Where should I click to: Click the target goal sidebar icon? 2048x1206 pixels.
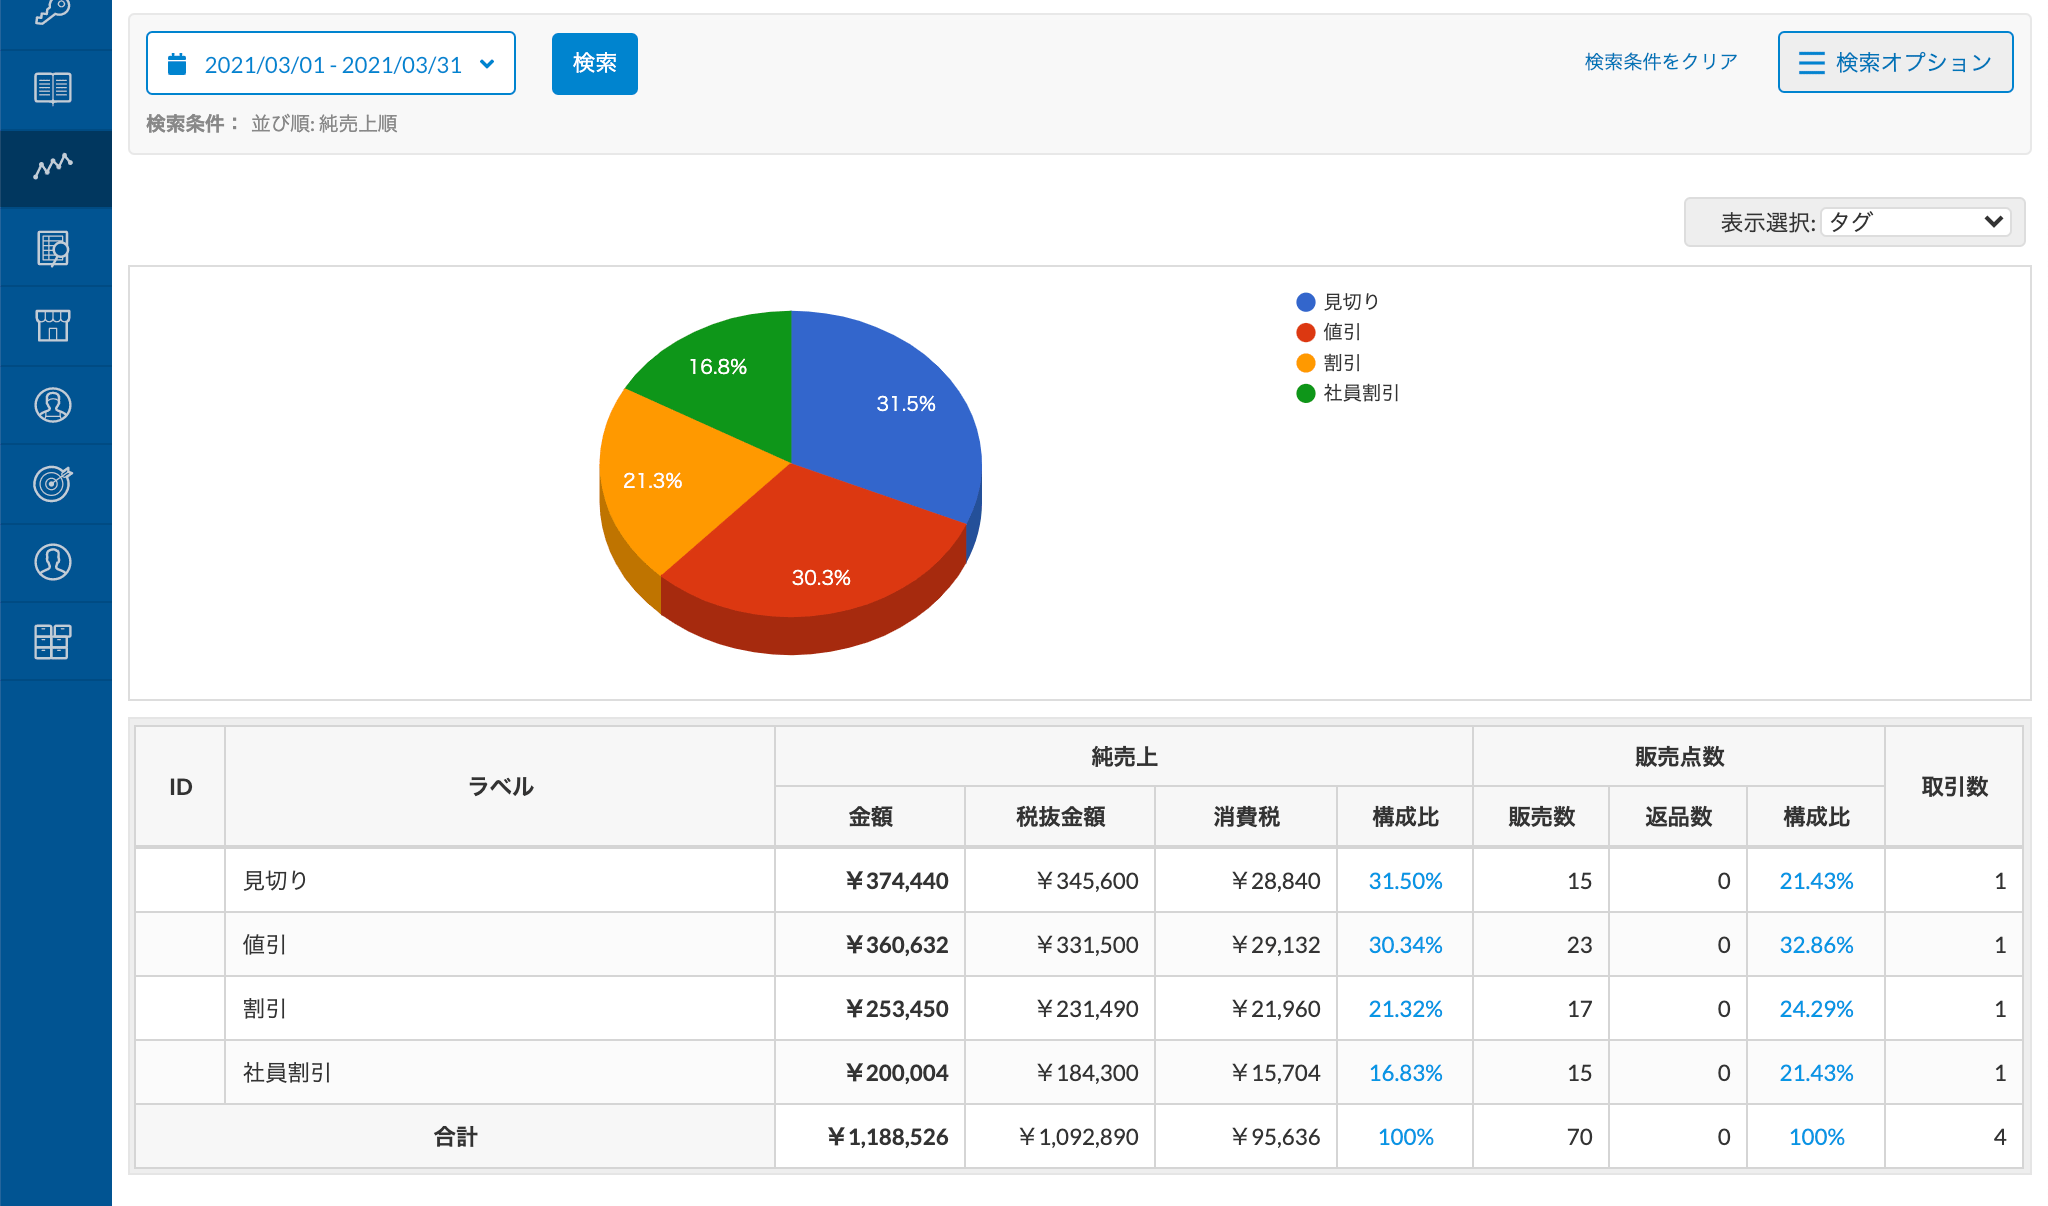[x=52, y=483]
